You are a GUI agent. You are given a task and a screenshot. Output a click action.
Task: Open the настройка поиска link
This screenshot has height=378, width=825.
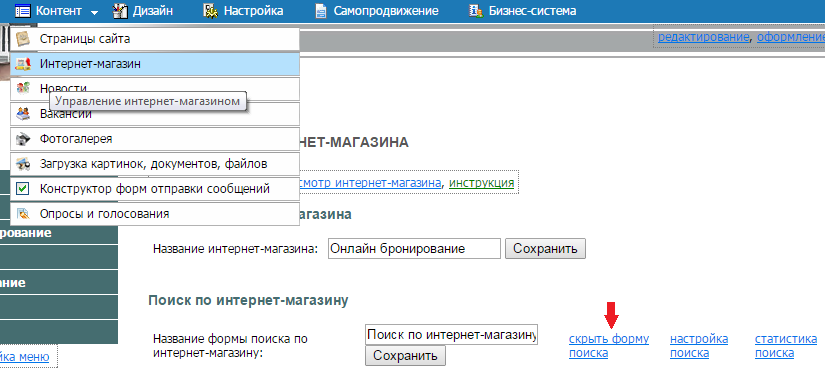[699, 346]
